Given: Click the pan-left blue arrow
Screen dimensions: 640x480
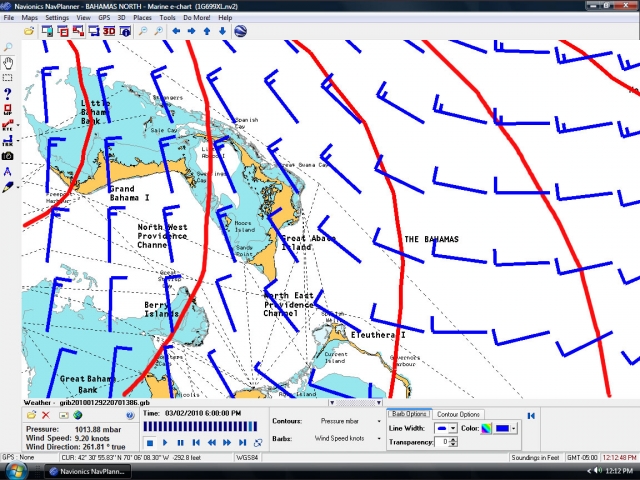Looking at the screenshot, I should 176,31.
